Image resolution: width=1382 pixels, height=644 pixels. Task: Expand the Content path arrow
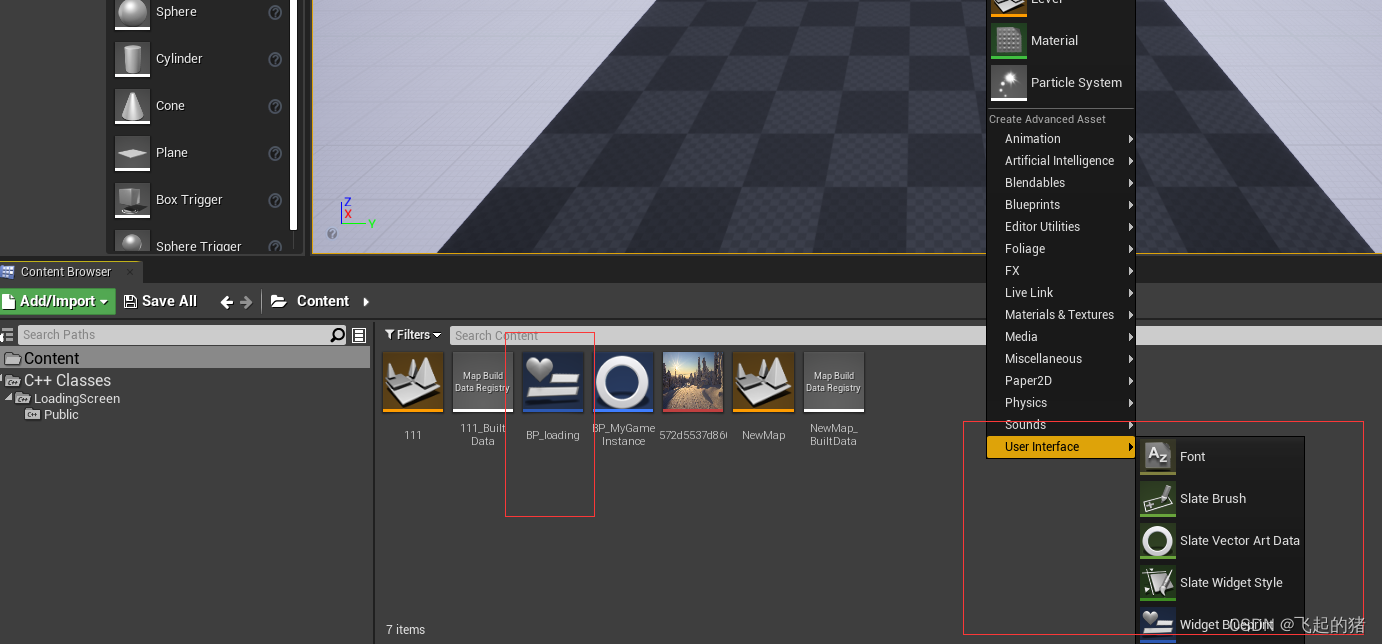pos(366,302)
